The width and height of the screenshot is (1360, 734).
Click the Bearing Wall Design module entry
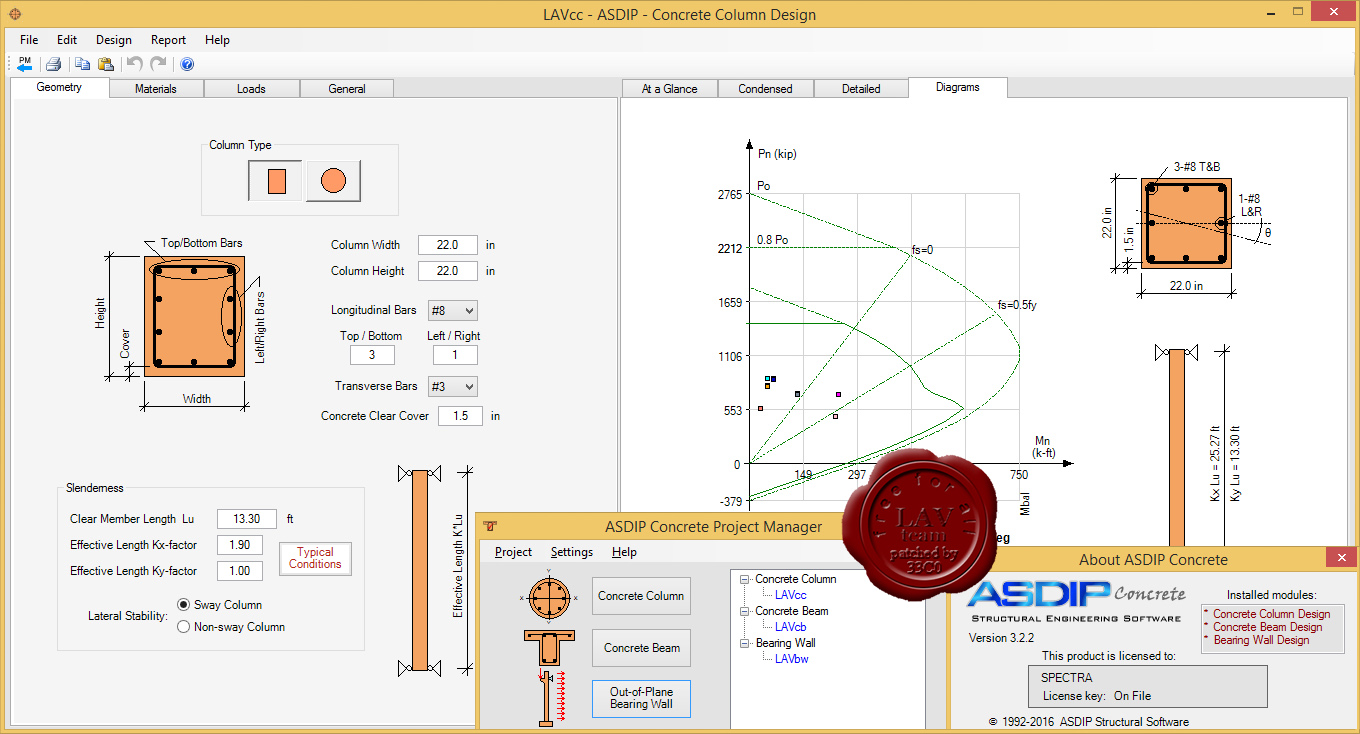(x=1261, y=640)
